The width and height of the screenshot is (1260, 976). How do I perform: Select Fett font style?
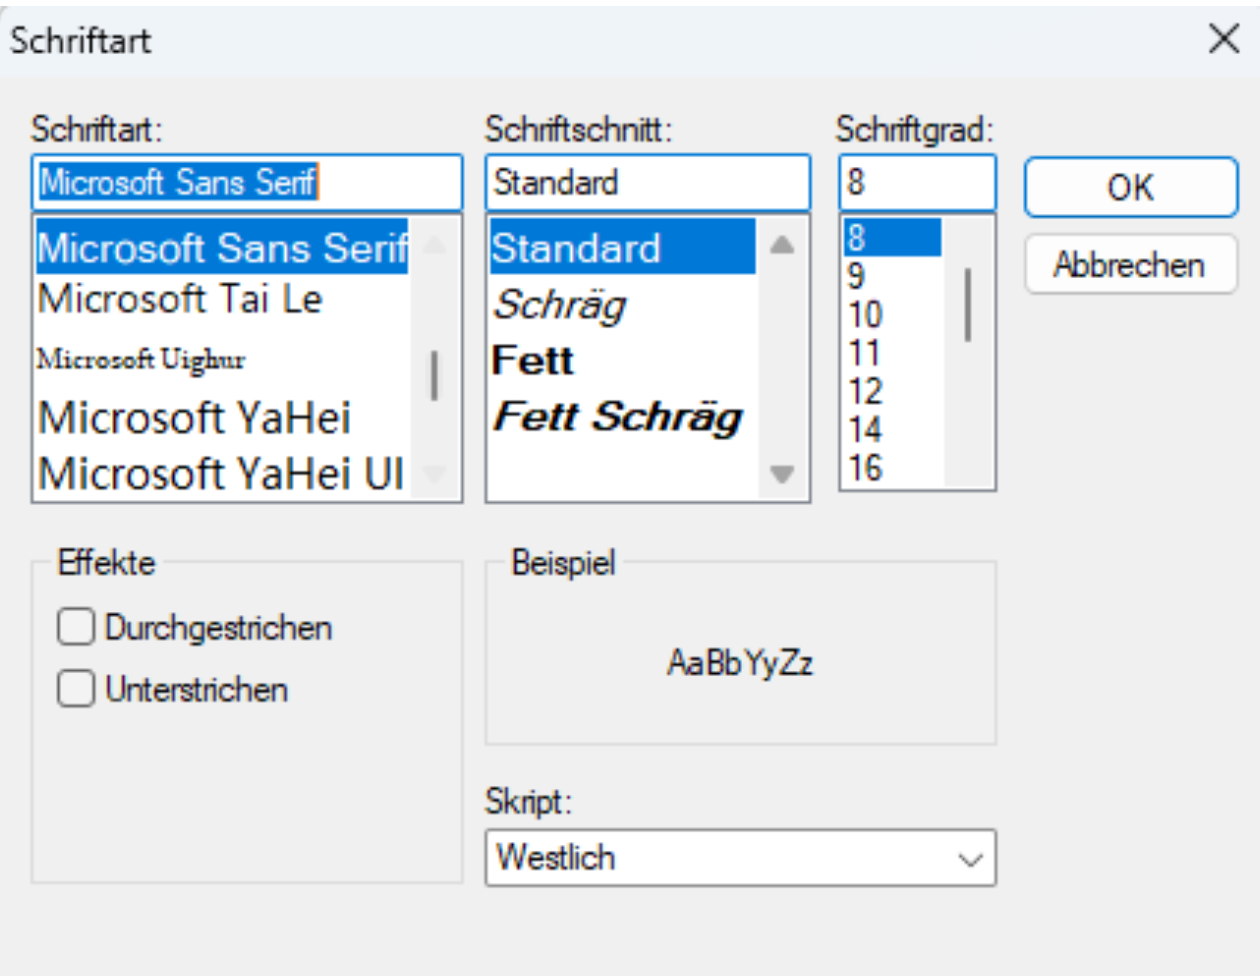point(622,360)
